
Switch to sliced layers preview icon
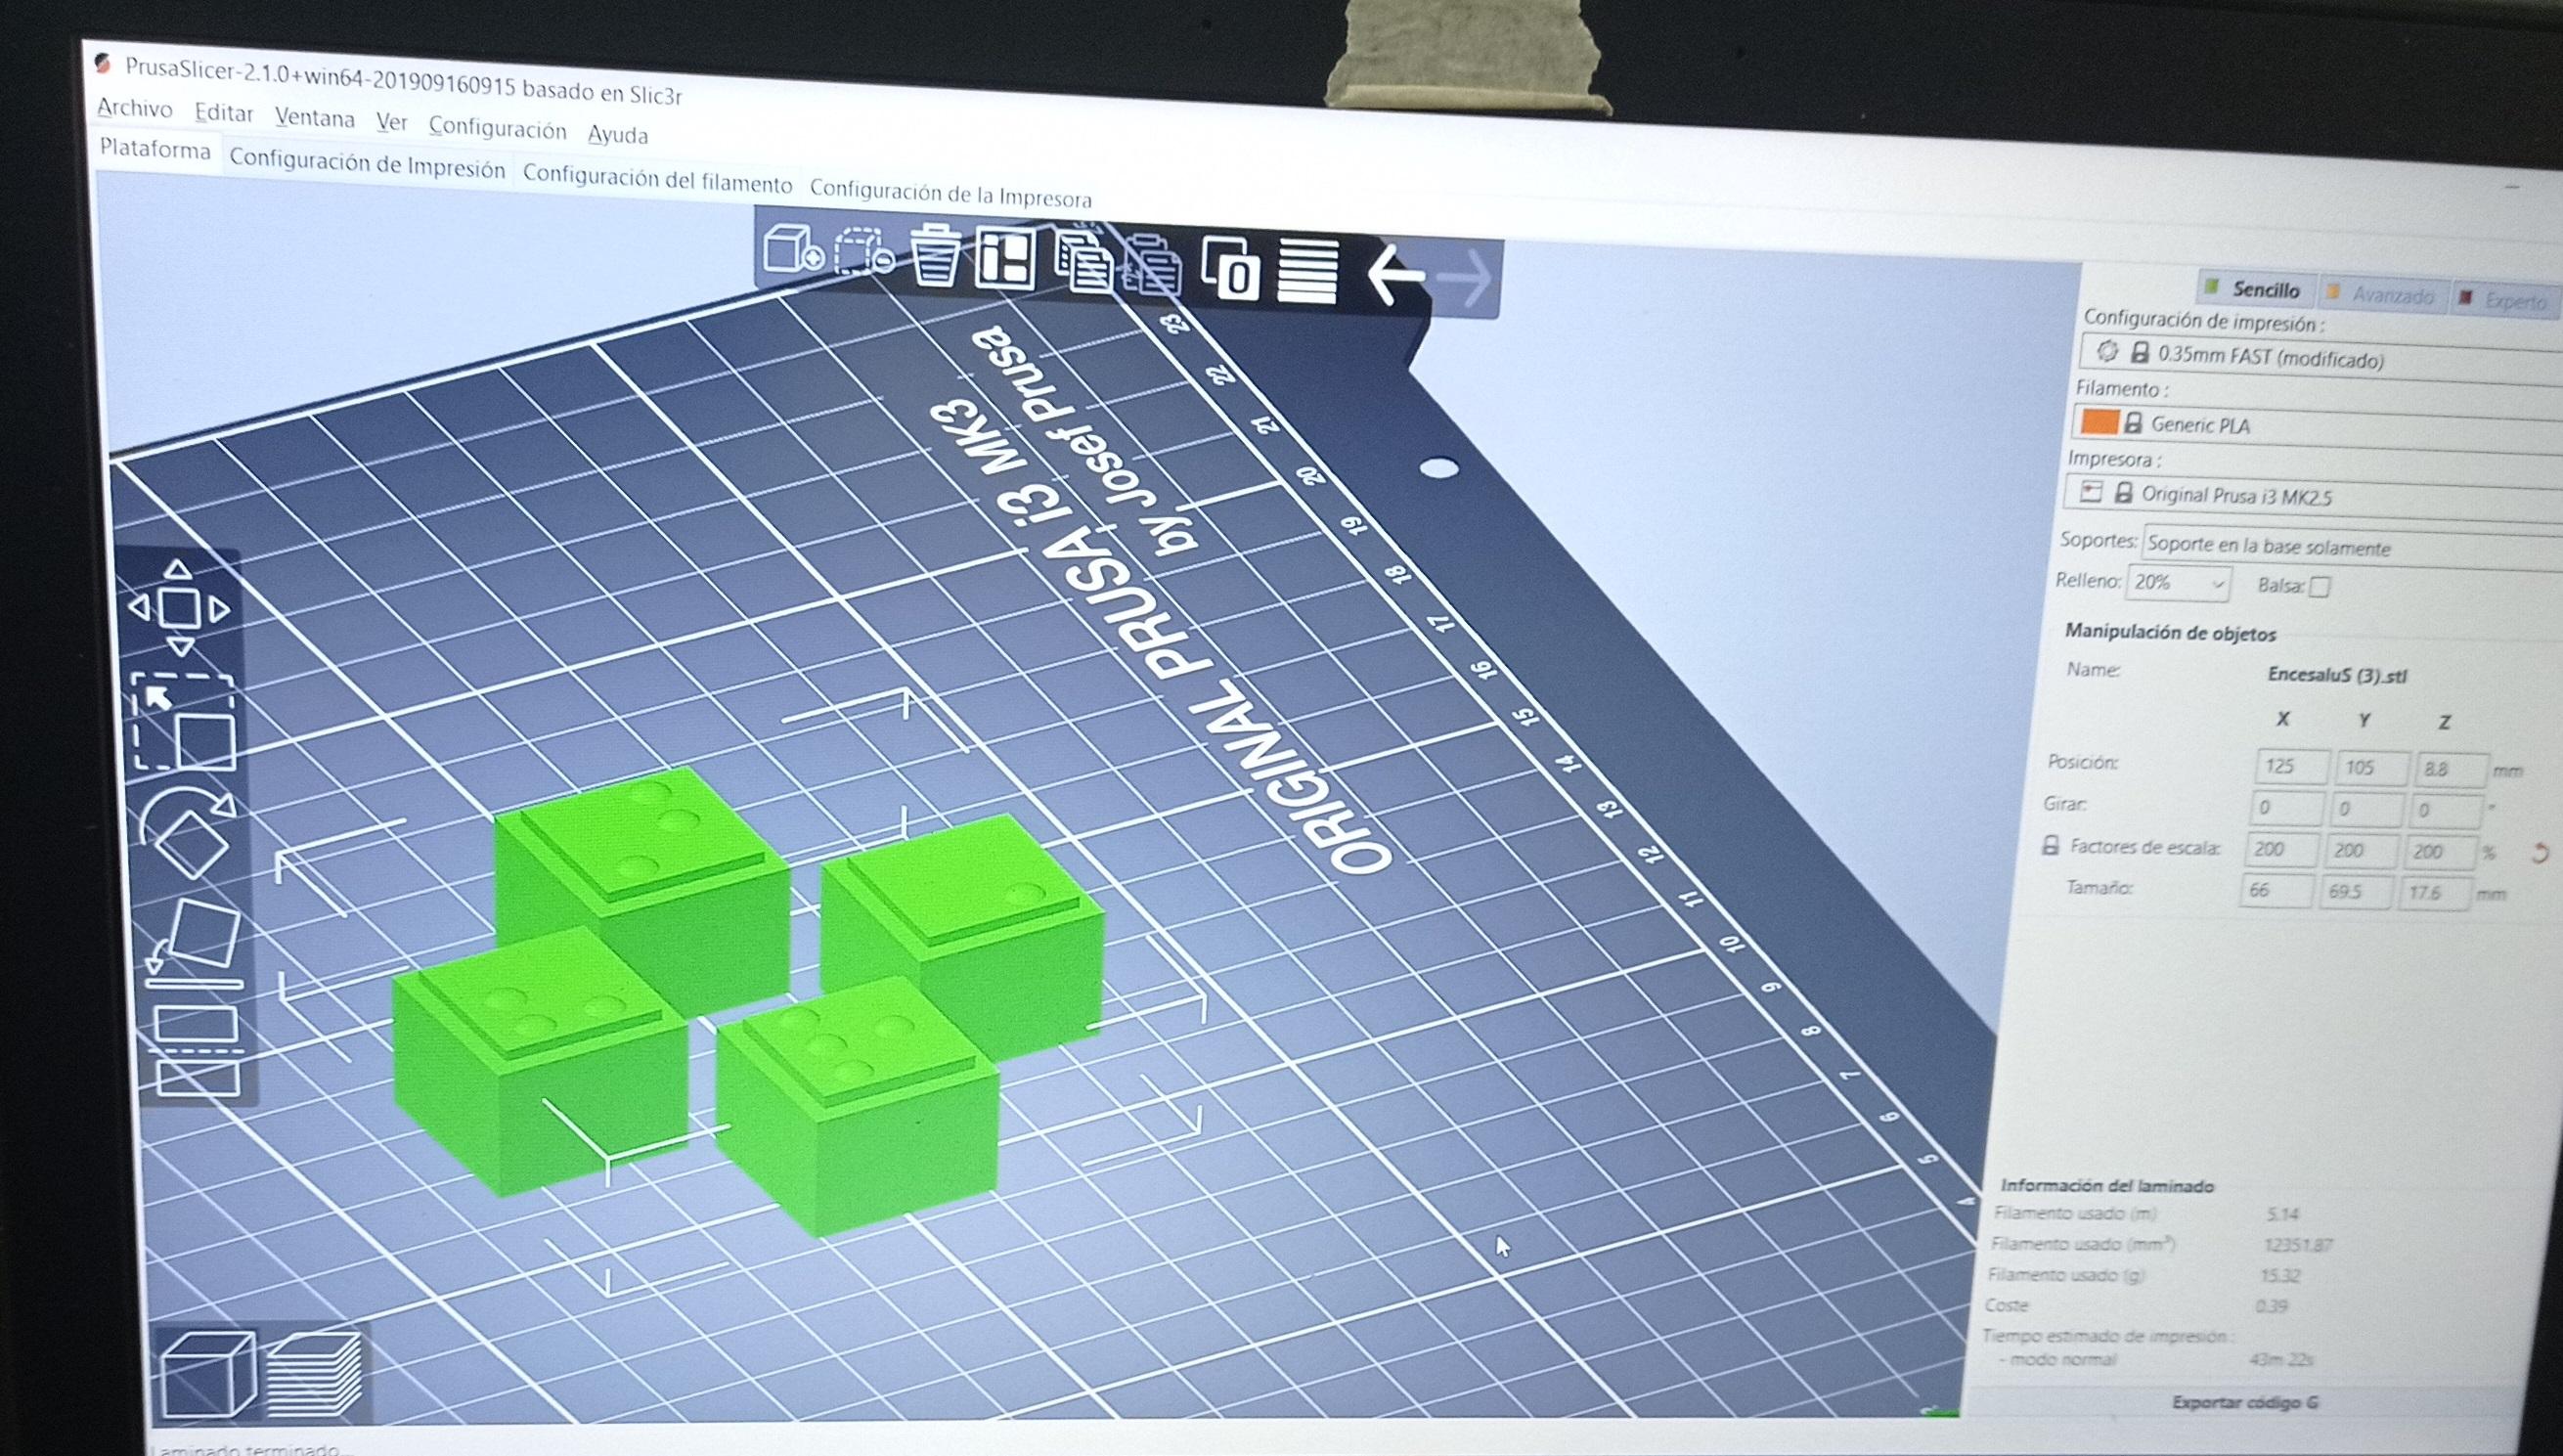[315, 1374]
